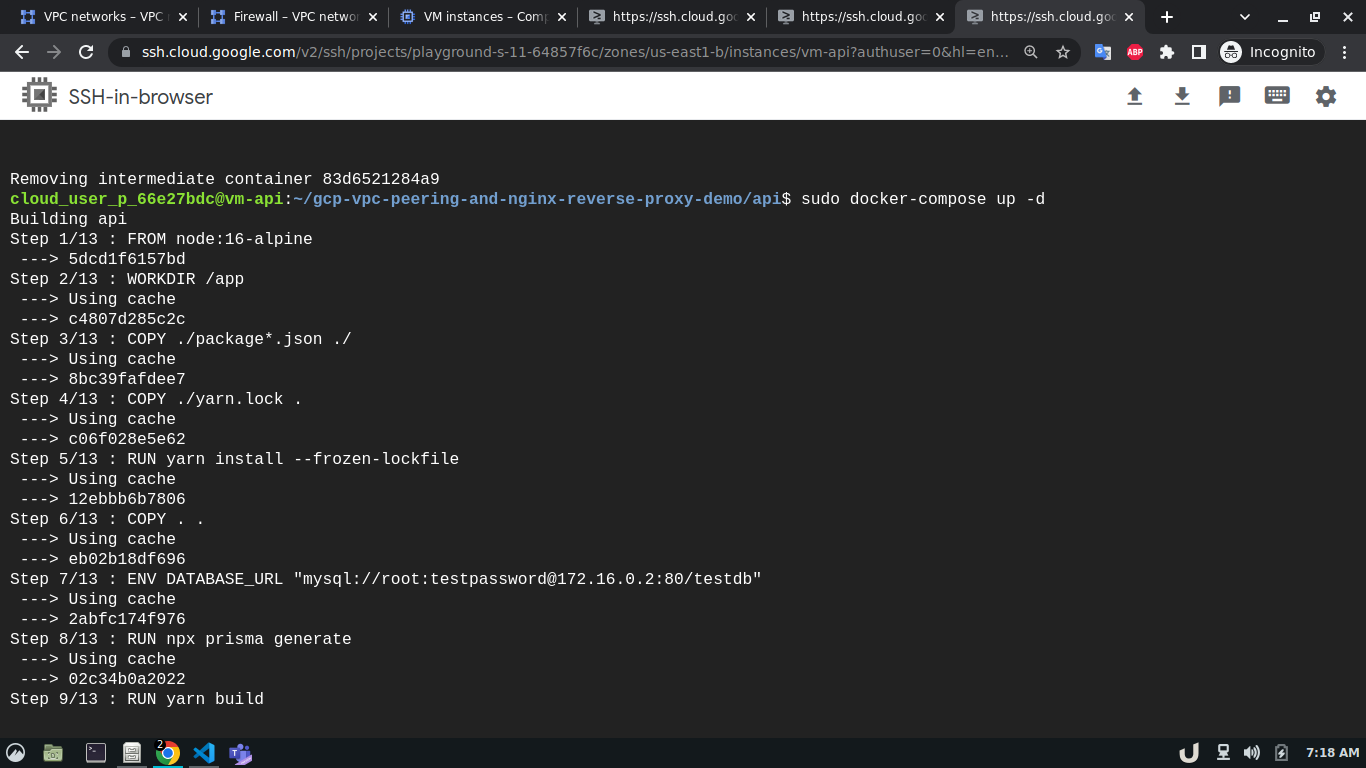Open the Adblock Plus extension
The height and width of the screenshot is (768, 1366).
tap(1135, 52)
